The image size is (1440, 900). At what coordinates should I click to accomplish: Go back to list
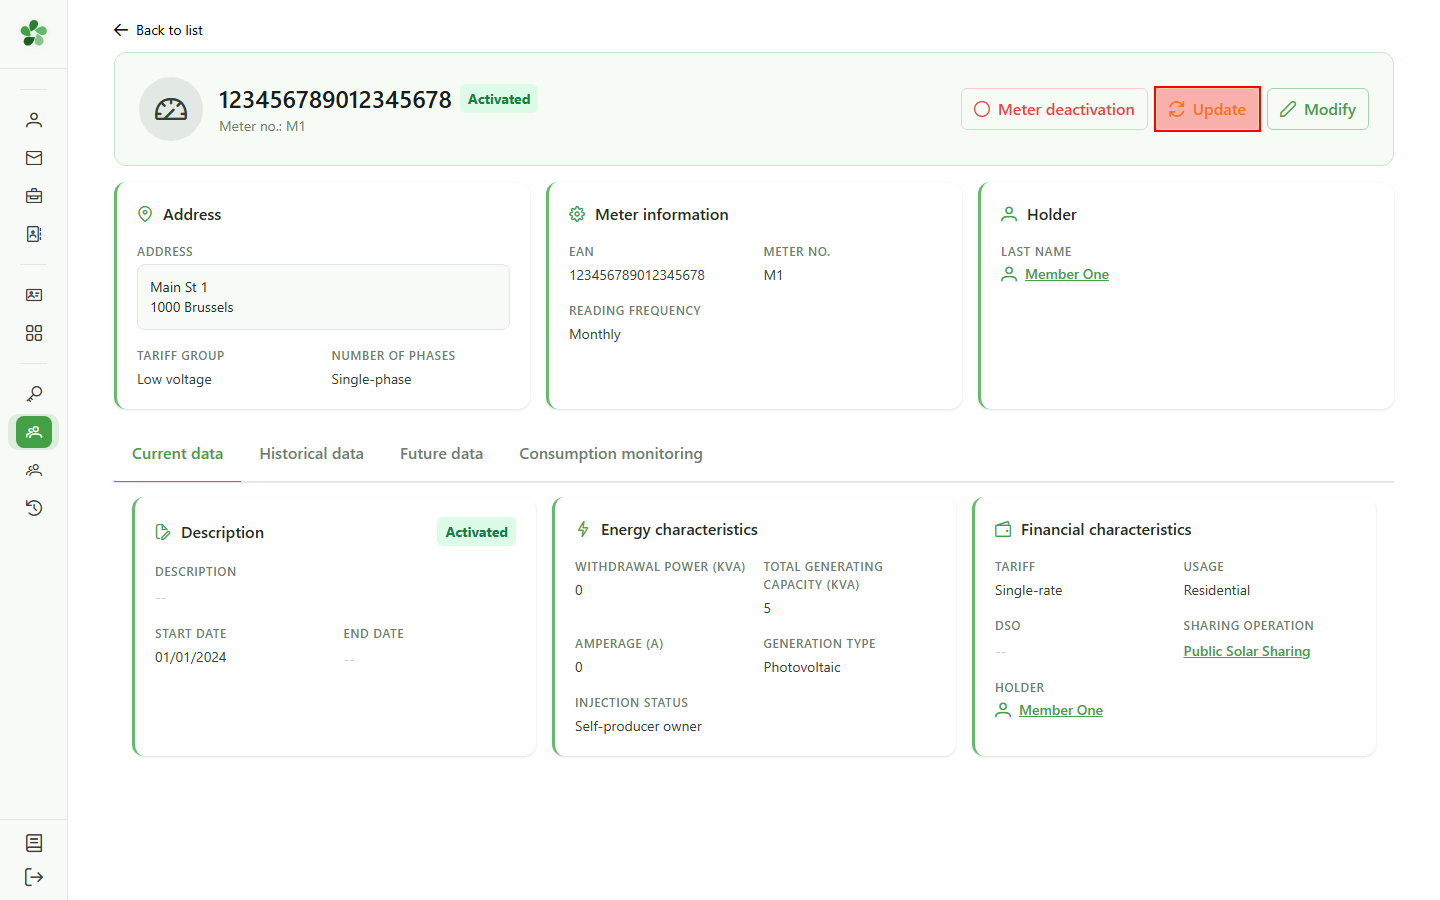158,30
